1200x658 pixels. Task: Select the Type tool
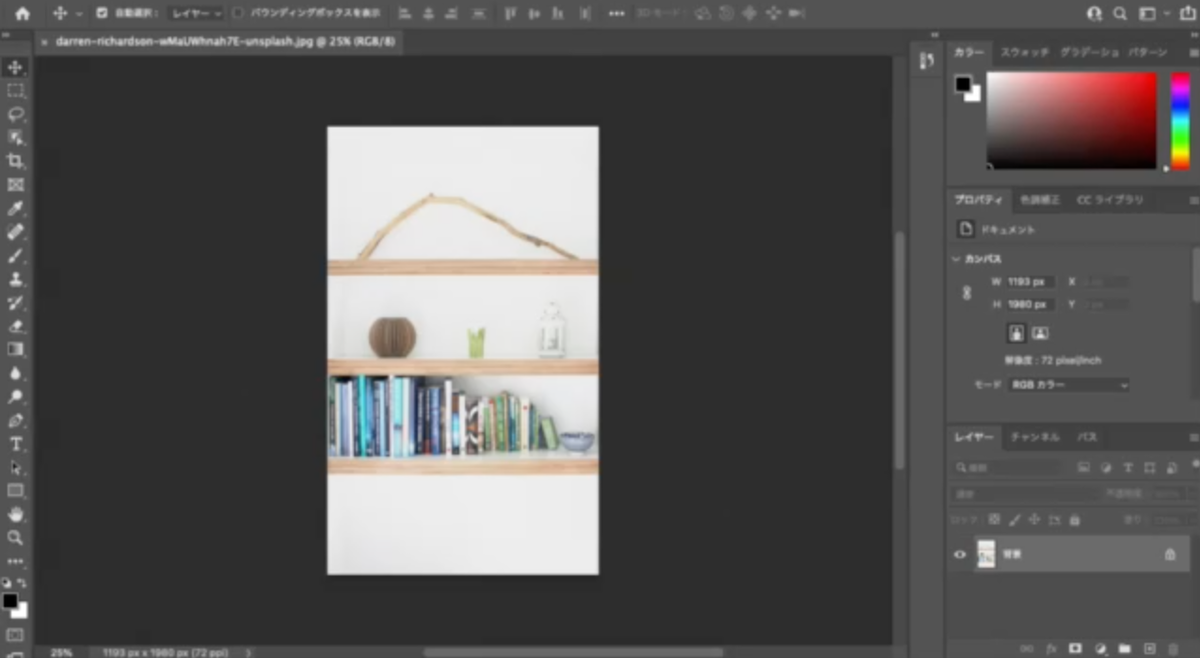[15, 444]
